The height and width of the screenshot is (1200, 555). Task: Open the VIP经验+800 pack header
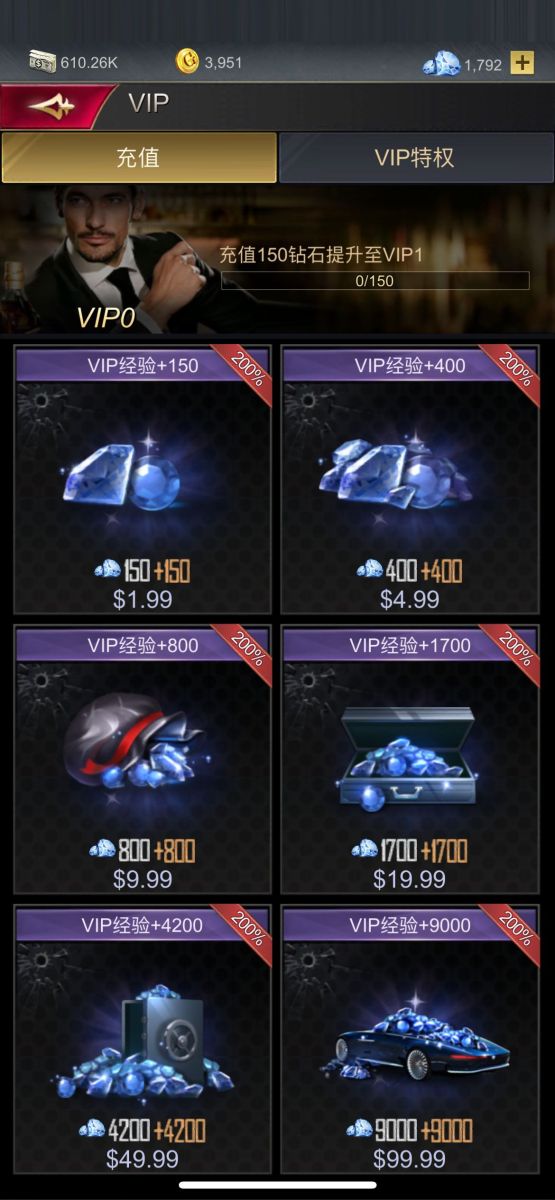pos(143,646)
